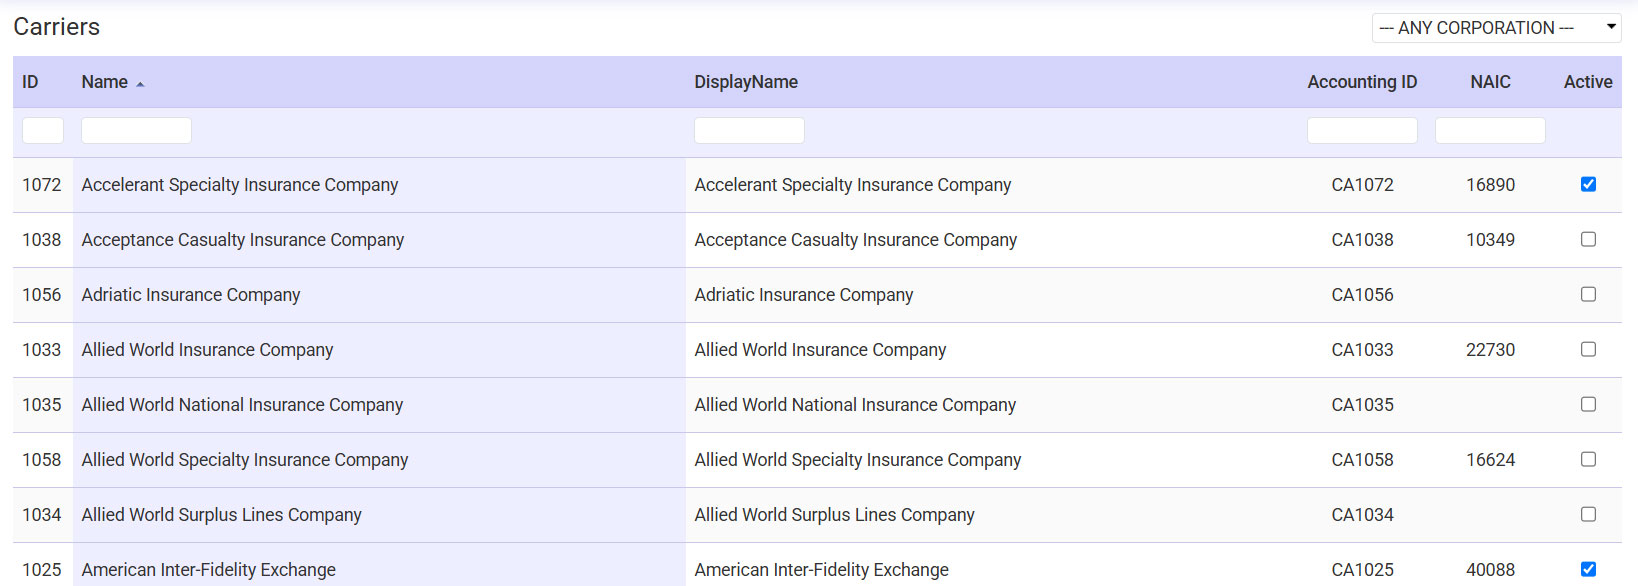Open the ANY CORPORATION dropdown
This screenshot has height=586, width=1638.
click(x=1495, y=28)
